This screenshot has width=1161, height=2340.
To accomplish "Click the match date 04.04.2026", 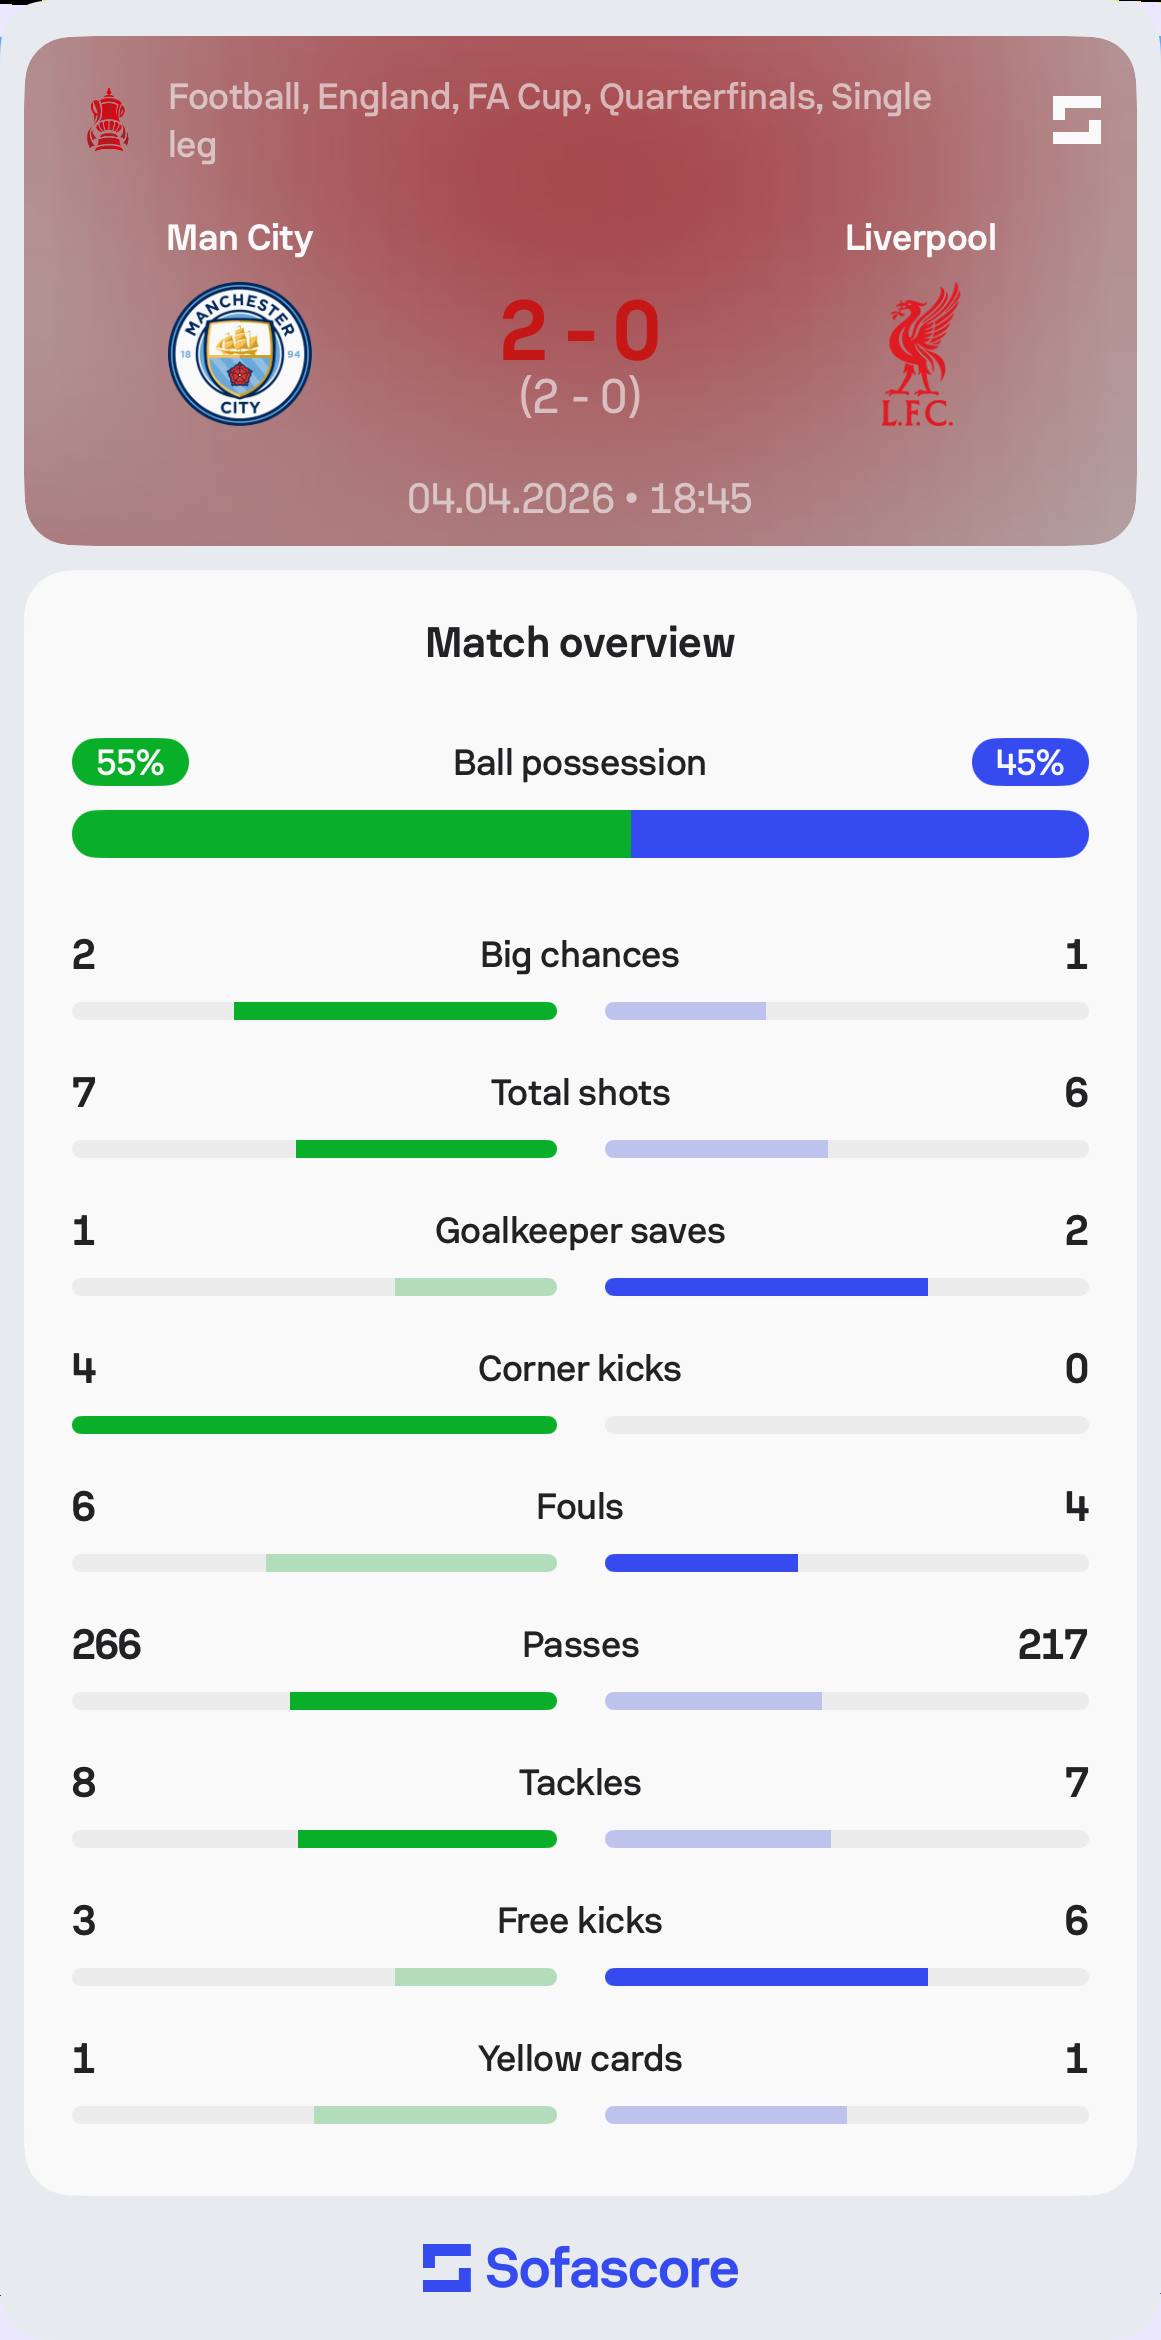I will click(511, 498).
